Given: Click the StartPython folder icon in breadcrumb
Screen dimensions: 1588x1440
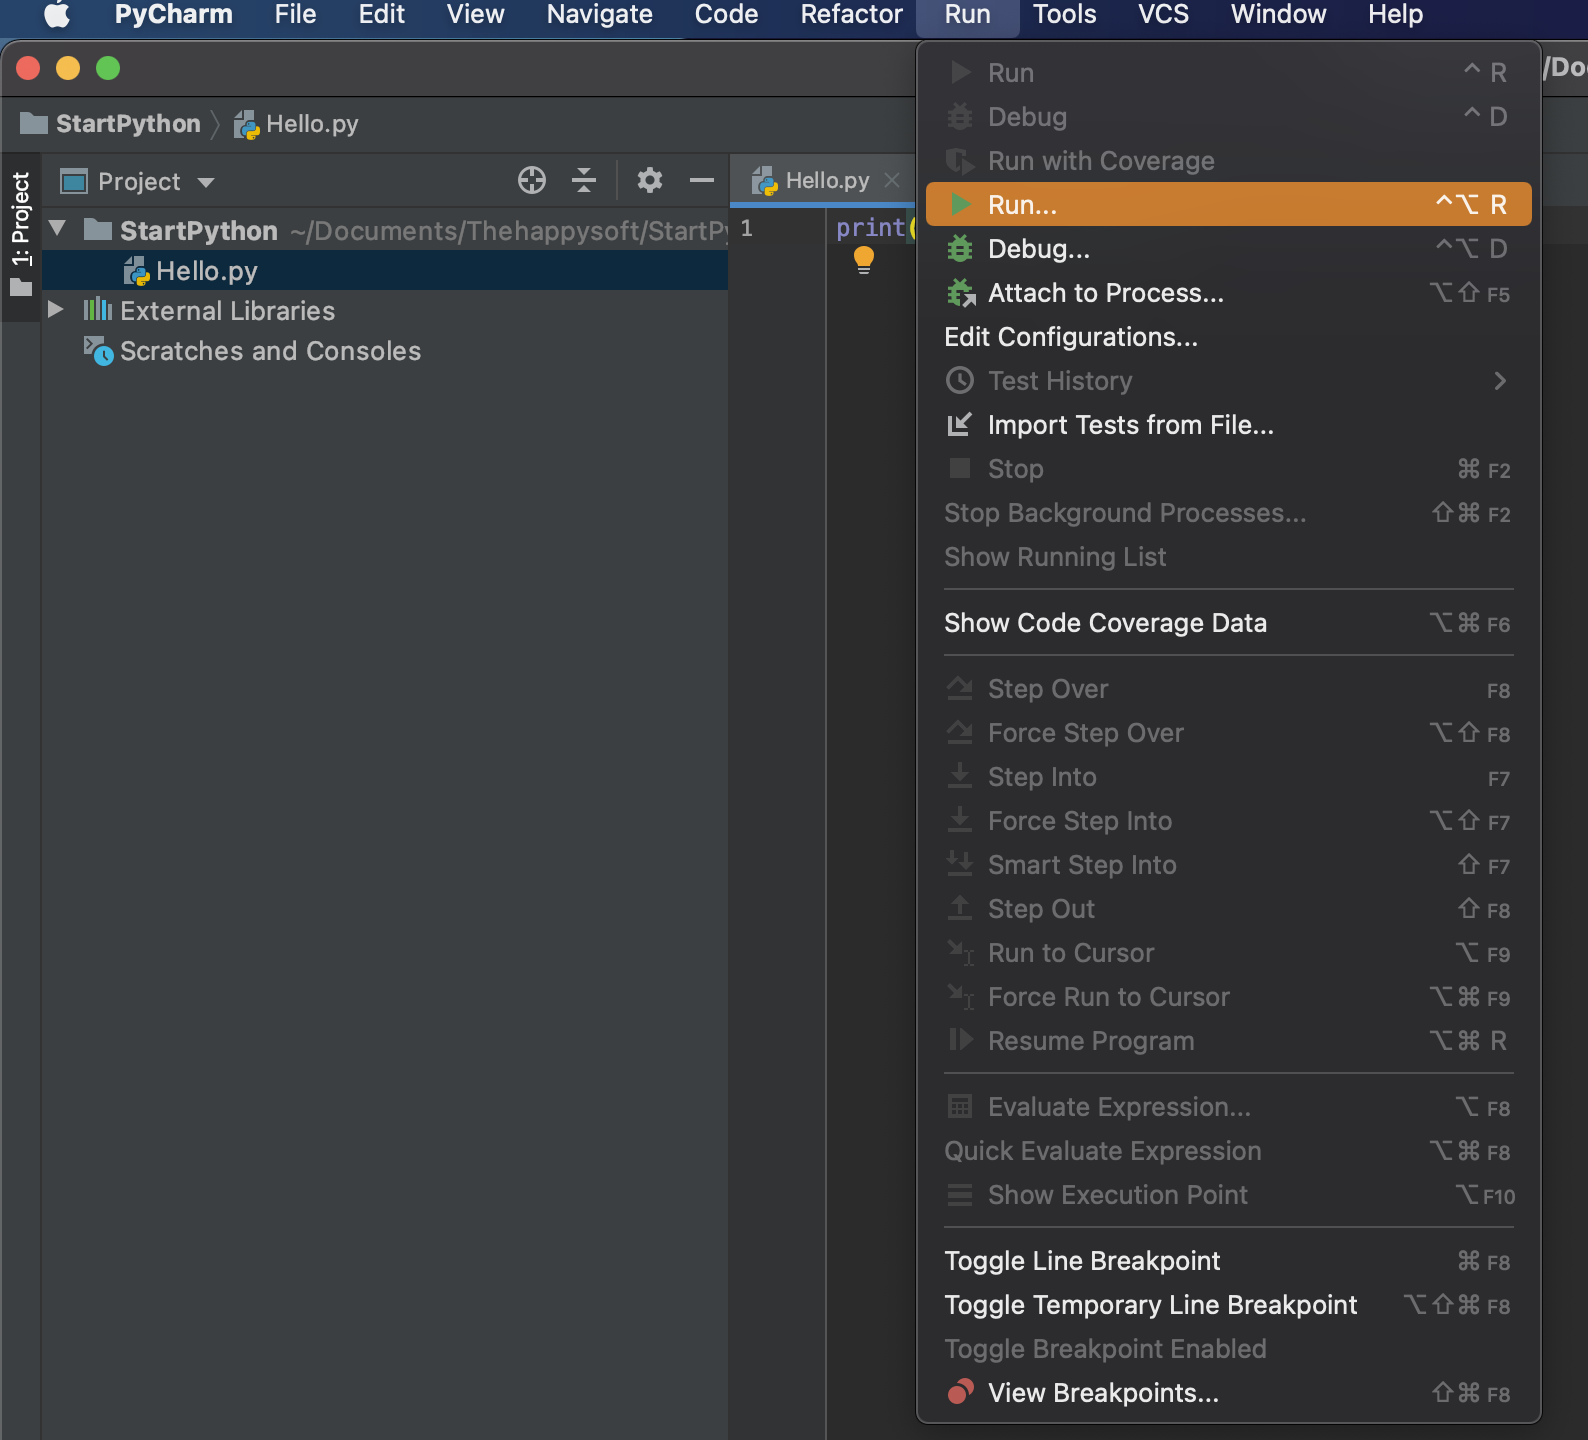Looking at the screenshot, I should click(34, 123).
